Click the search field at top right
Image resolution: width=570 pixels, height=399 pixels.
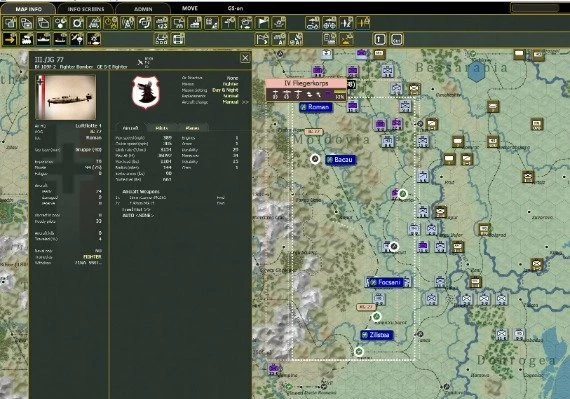tap(535, 8)
